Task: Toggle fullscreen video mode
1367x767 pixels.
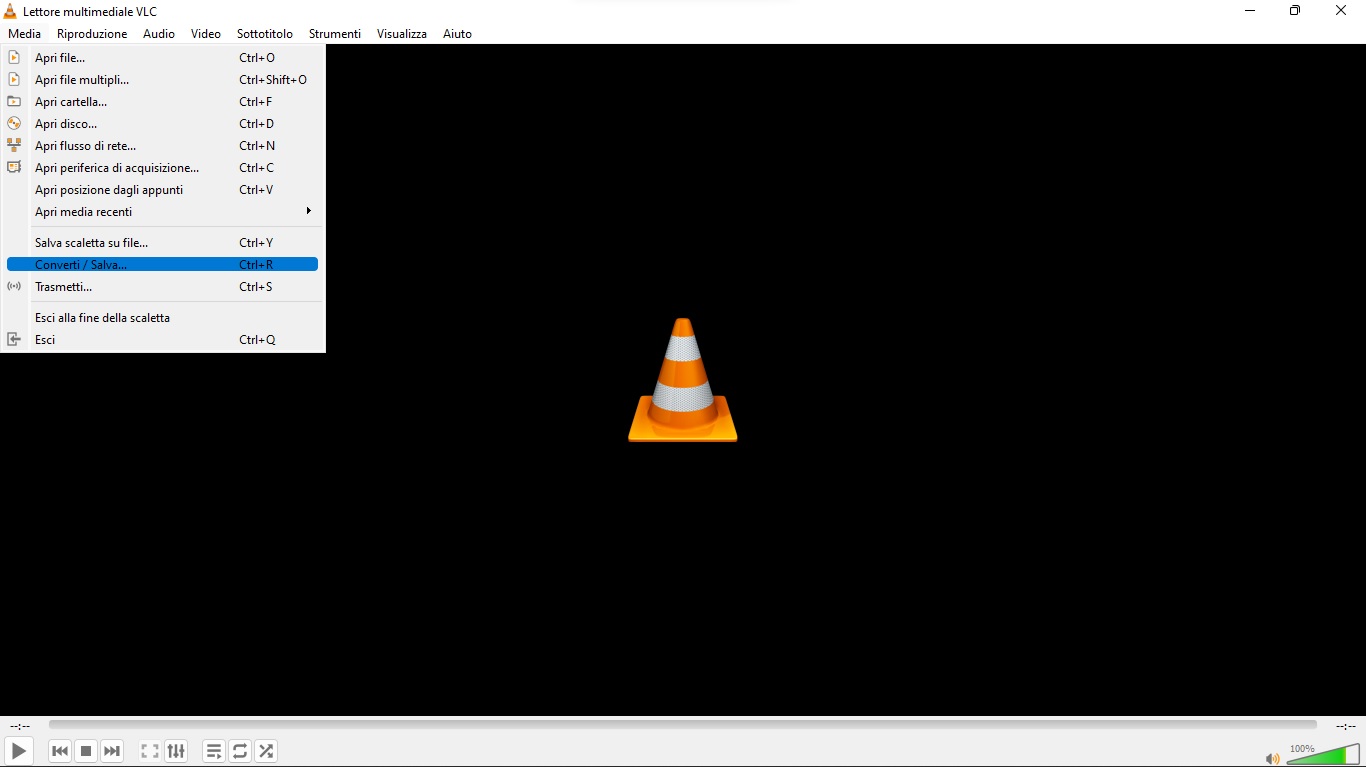Action: [x=149, y=751]
